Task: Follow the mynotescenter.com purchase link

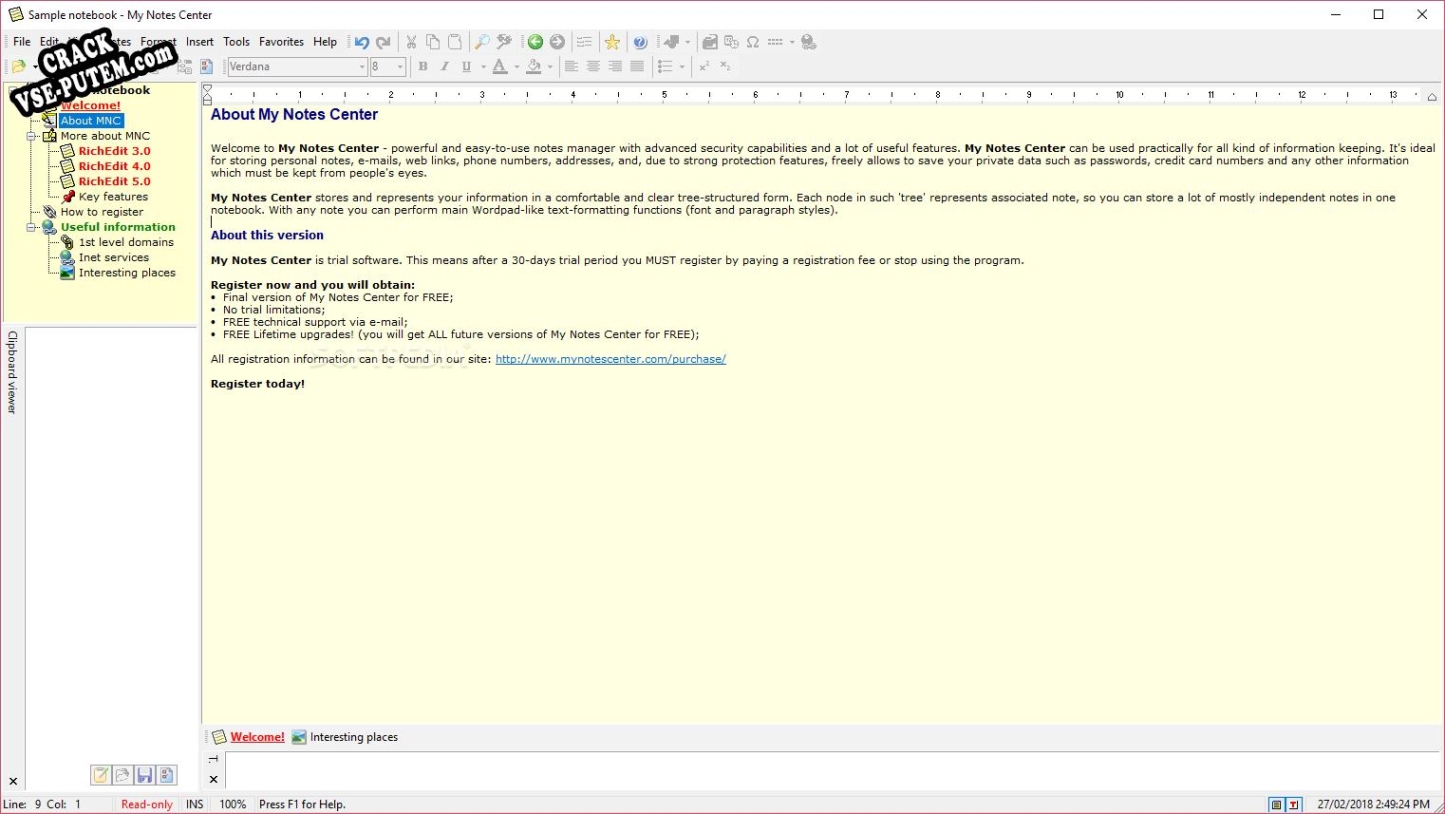Action: (610, 359)
